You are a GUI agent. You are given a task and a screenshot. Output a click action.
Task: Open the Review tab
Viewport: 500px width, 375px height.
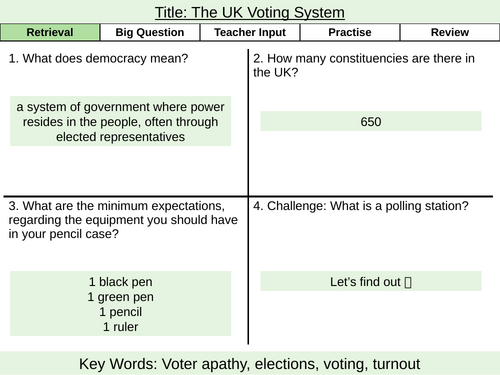coord(450,32)
